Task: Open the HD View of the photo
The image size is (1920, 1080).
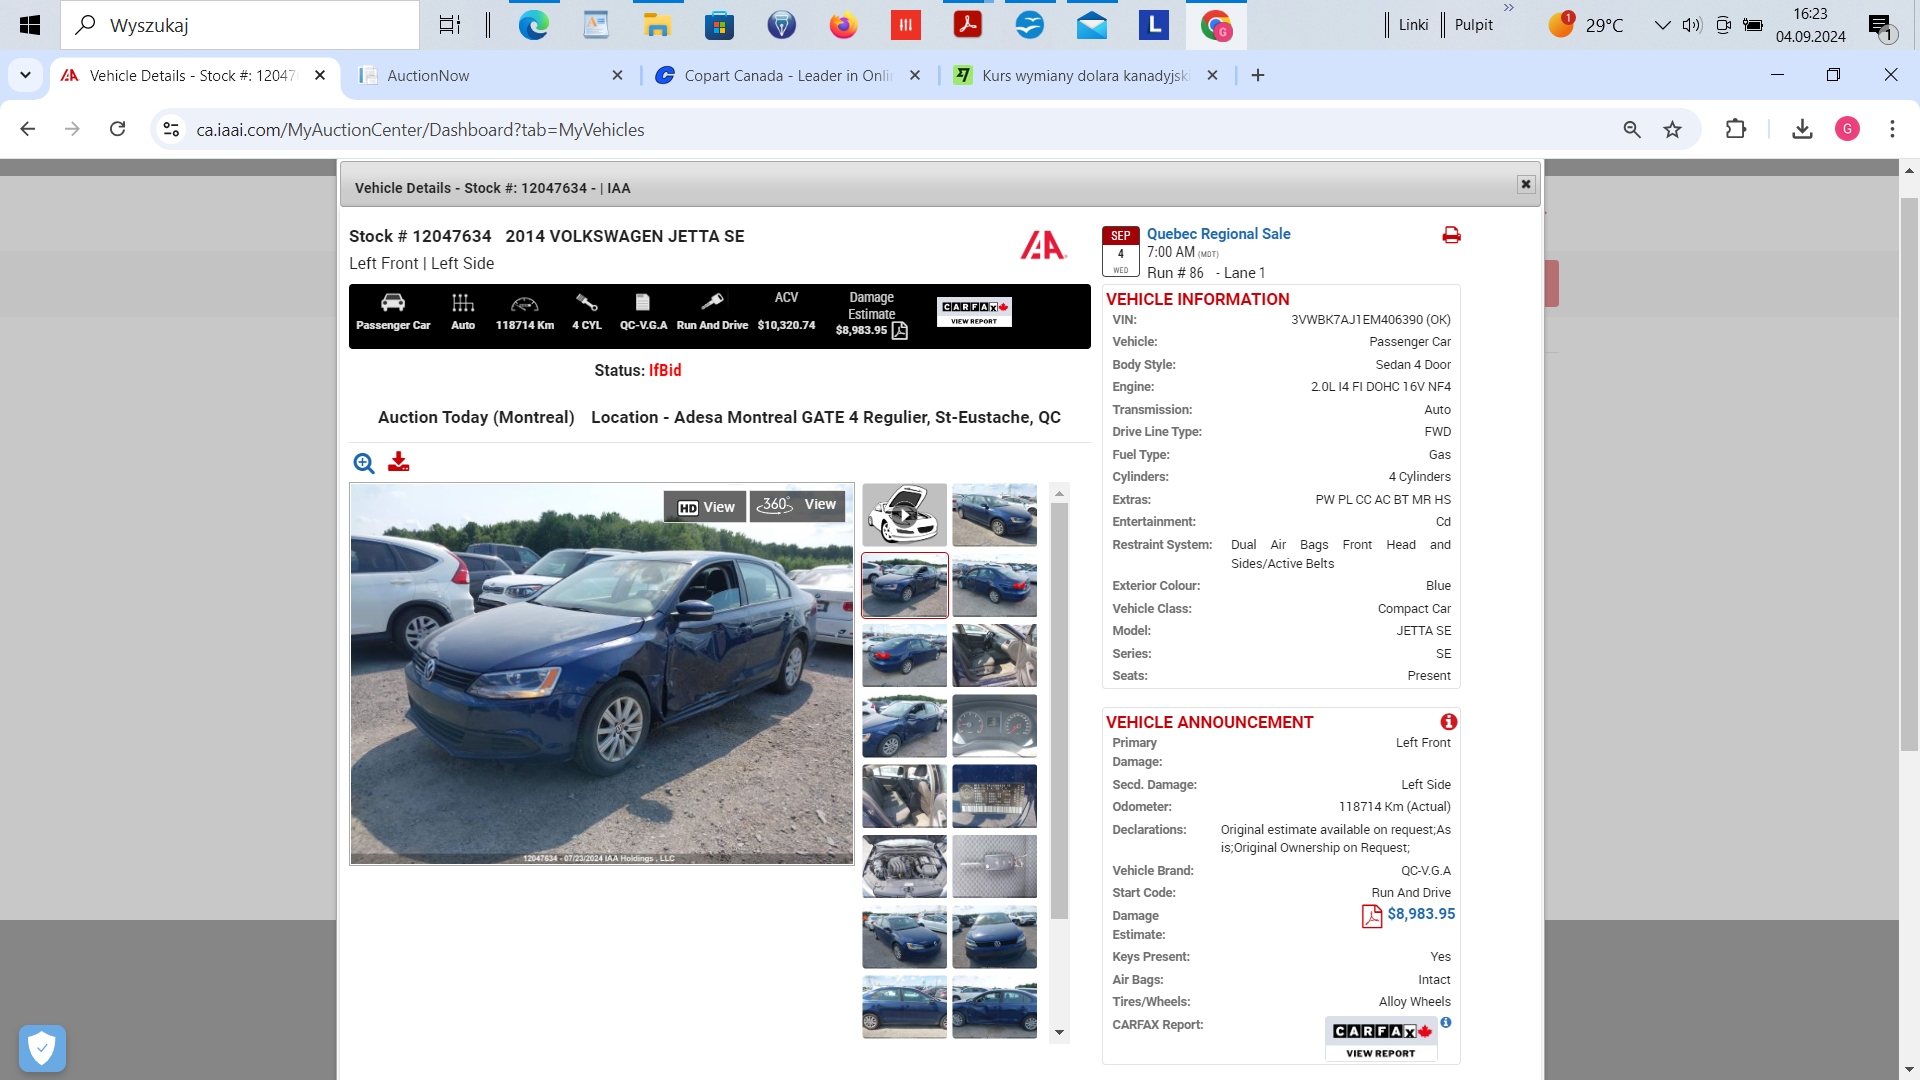Action: 706,507
